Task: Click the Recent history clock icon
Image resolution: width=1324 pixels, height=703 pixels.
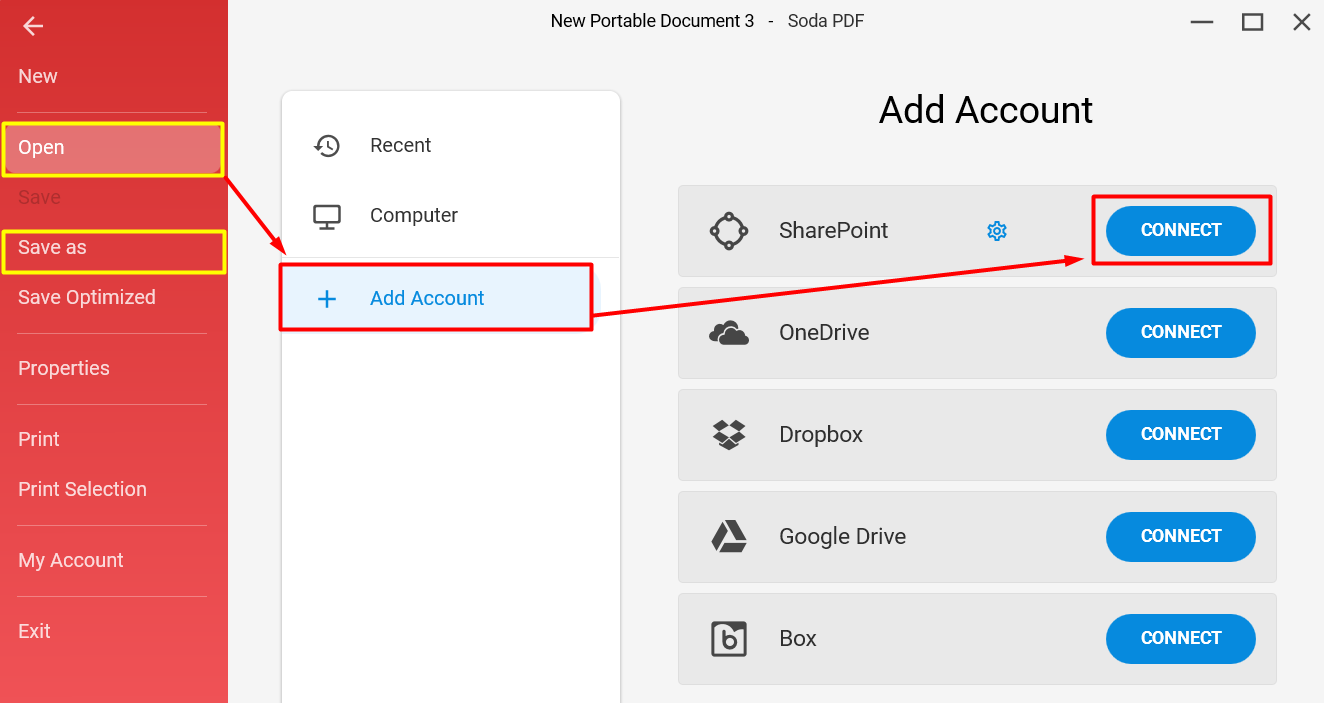Action: coord(327,146)
